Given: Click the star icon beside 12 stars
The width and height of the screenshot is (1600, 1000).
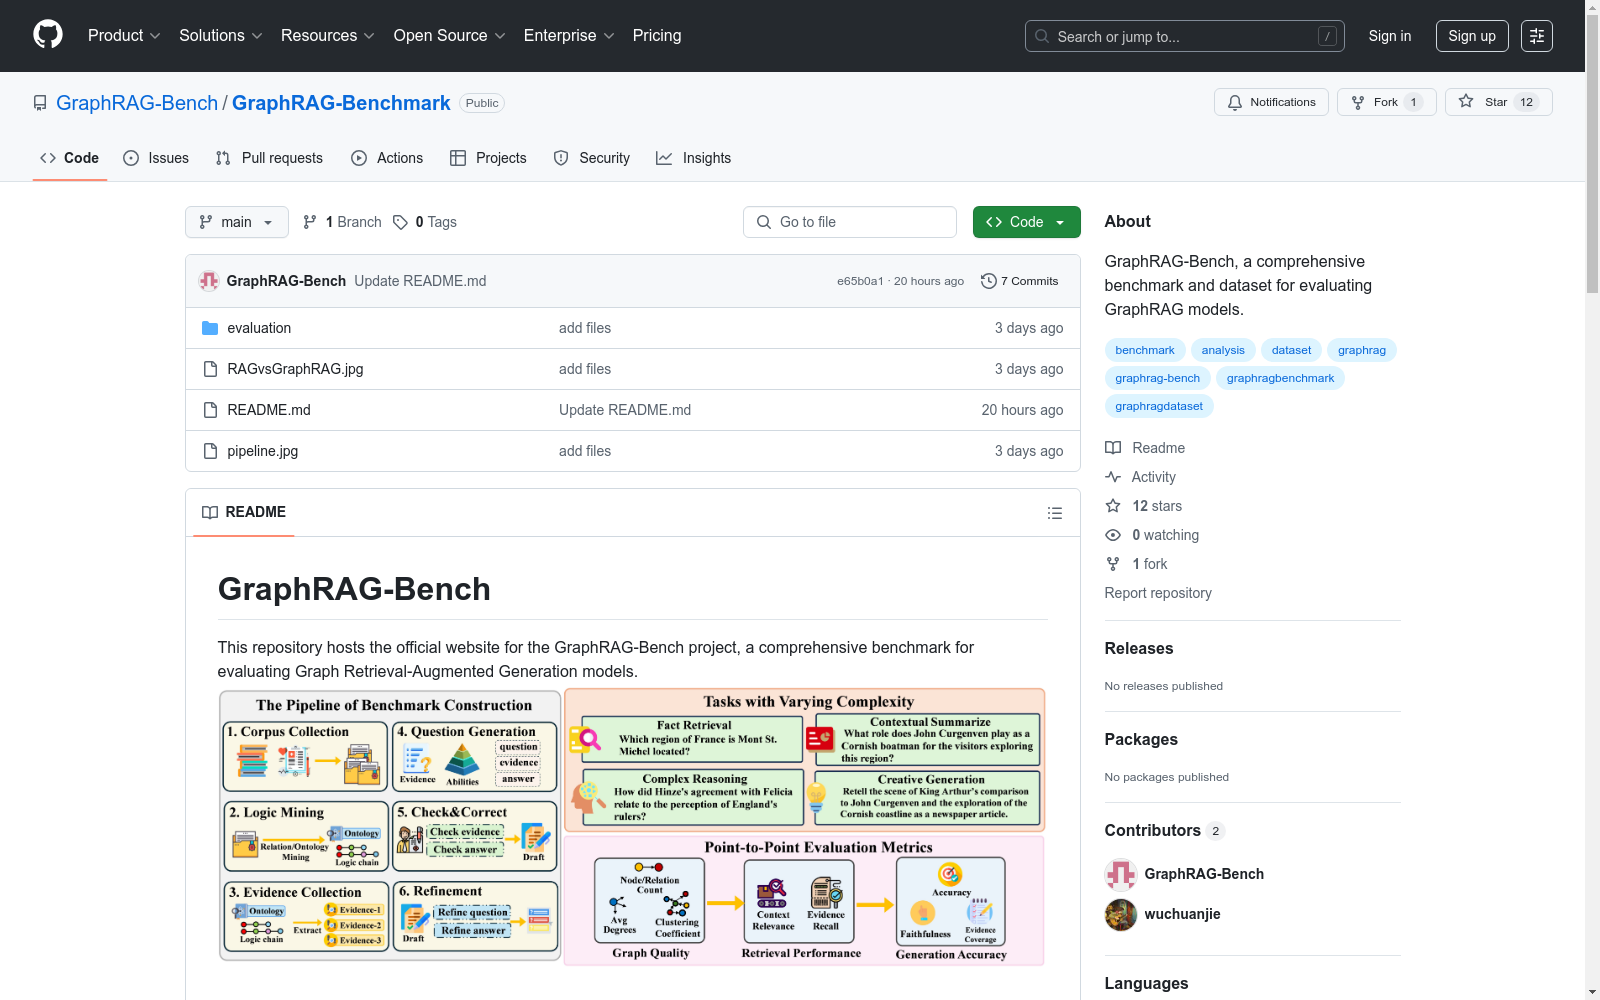Looking at the screenshot, I should pos(1113,506).
